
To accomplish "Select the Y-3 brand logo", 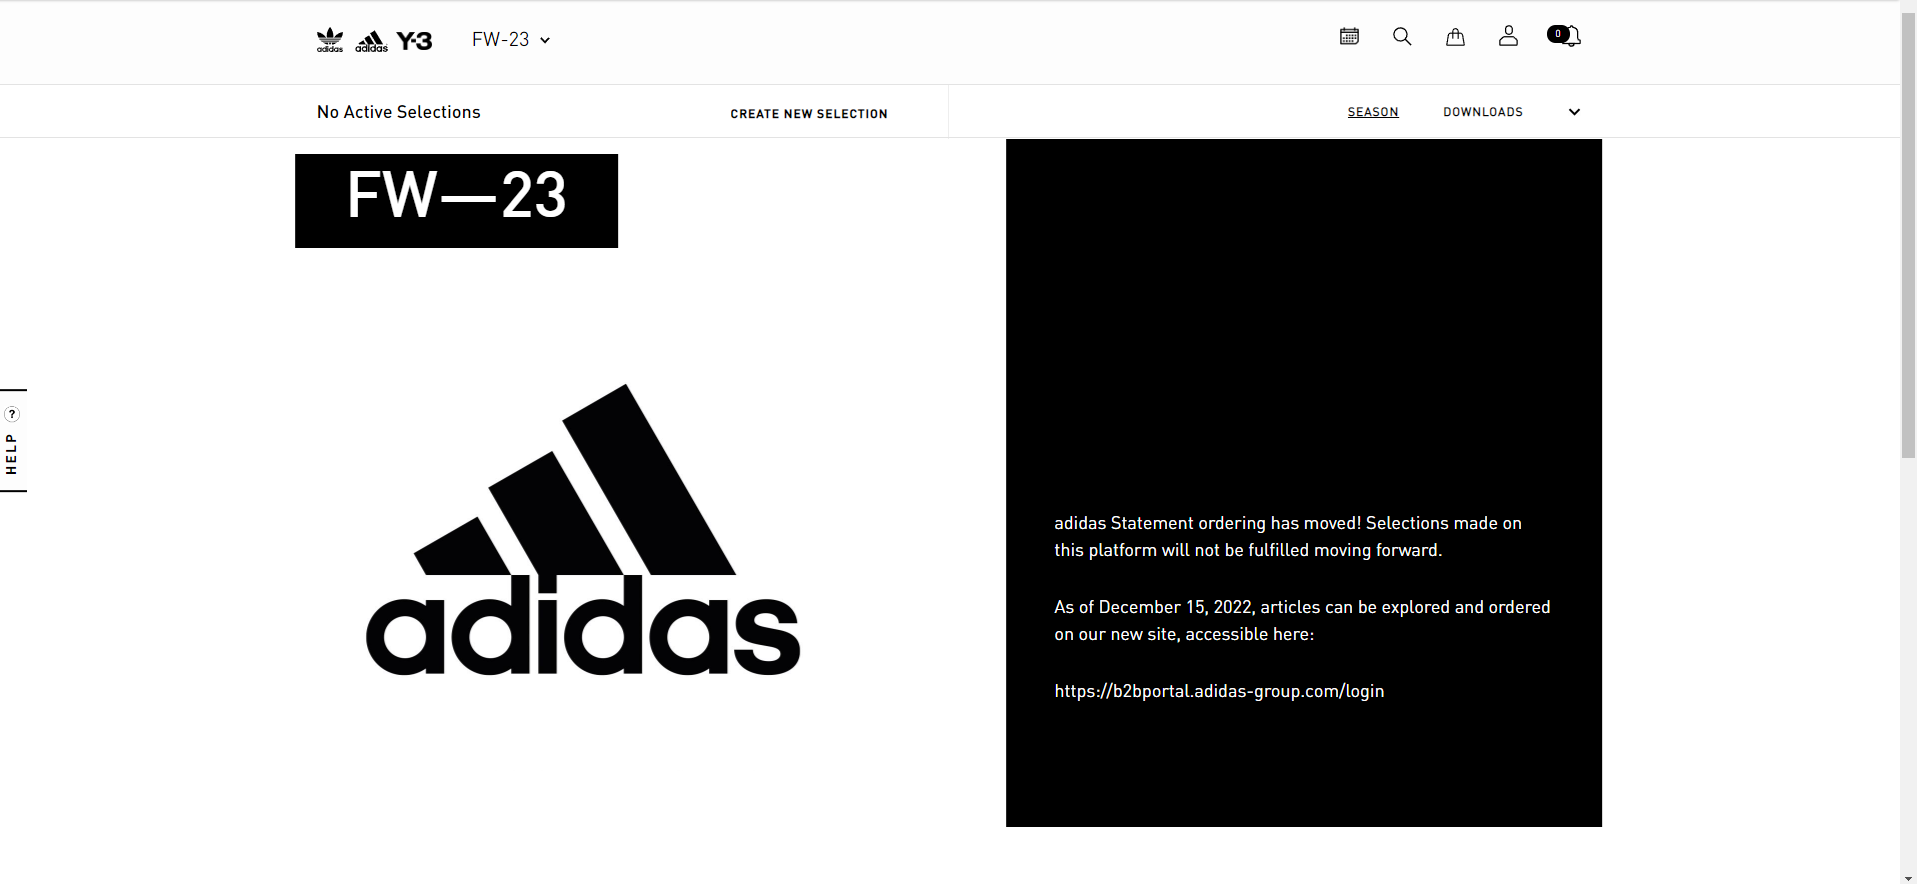I will pos(414,41).
